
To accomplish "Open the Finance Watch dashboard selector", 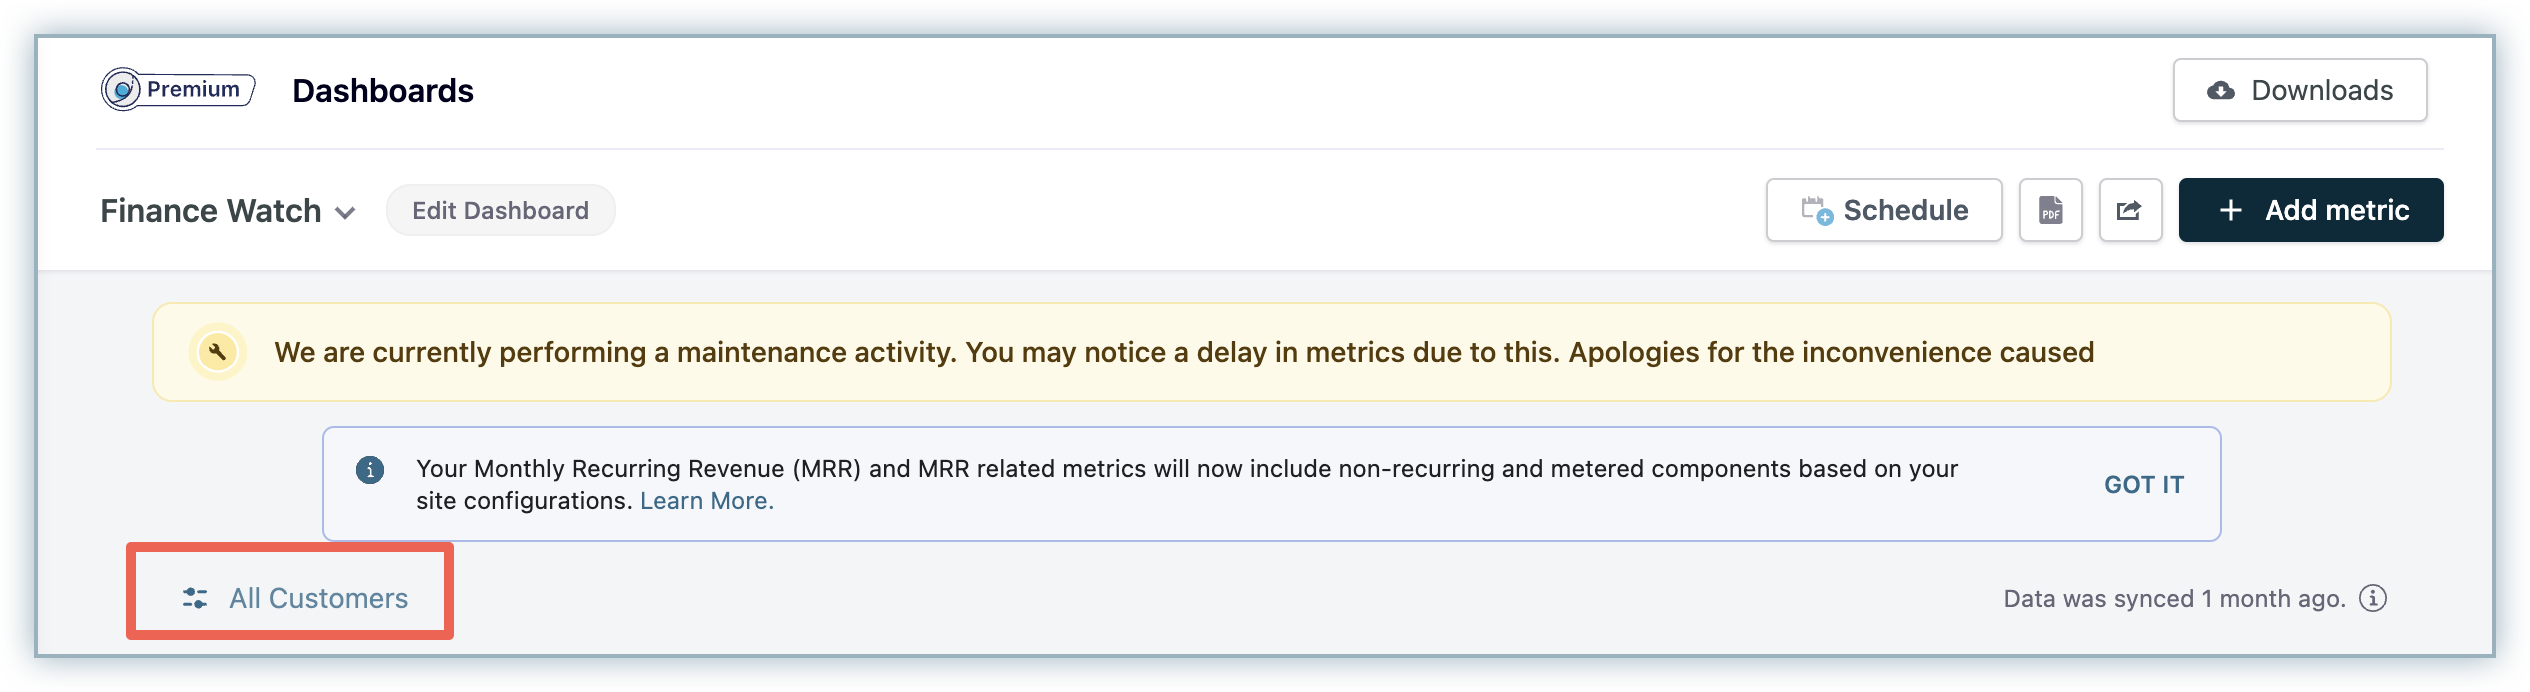I will pyautogui.click(x=211, y=211).
